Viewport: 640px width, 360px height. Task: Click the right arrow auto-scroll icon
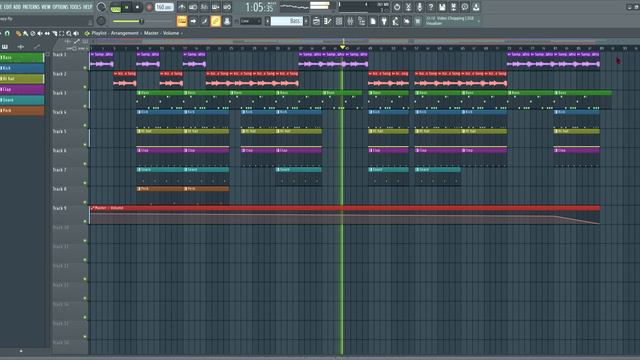193,21
